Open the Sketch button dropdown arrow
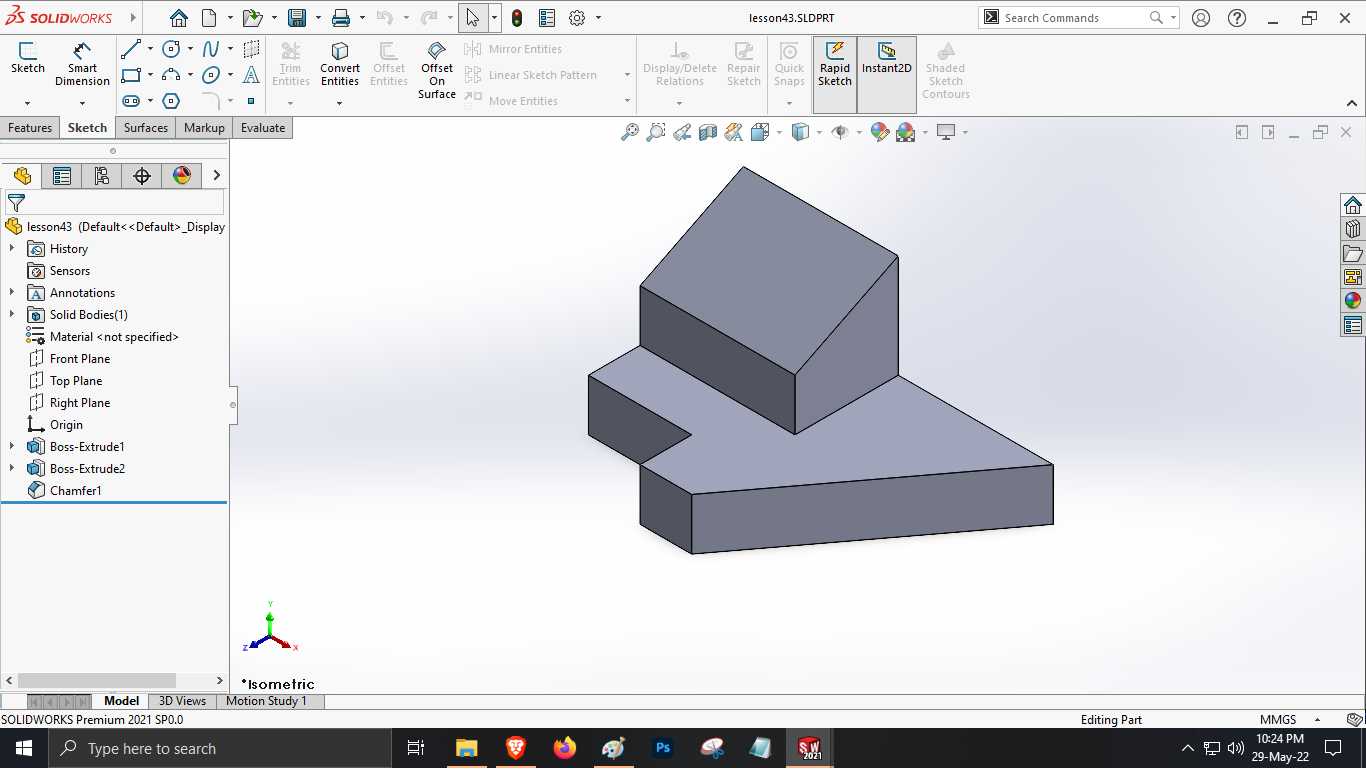The width and height of the screenshot is (1366, 780). click(27, 103)
